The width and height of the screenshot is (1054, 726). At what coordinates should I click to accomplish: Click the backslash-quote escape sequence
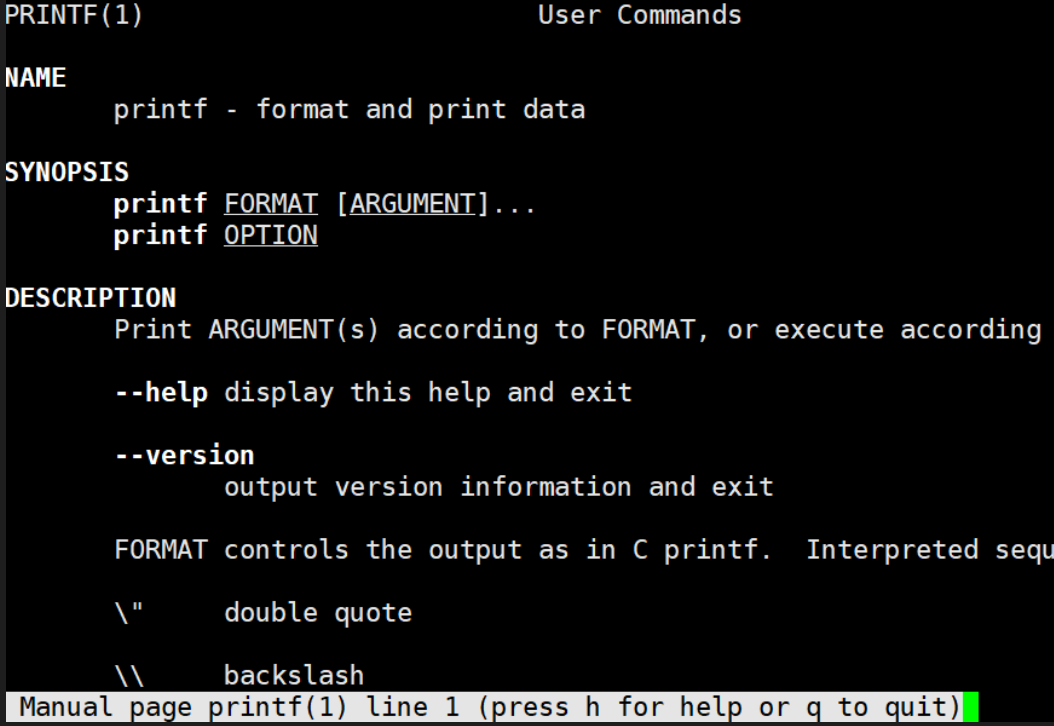(x=129, y=612)
